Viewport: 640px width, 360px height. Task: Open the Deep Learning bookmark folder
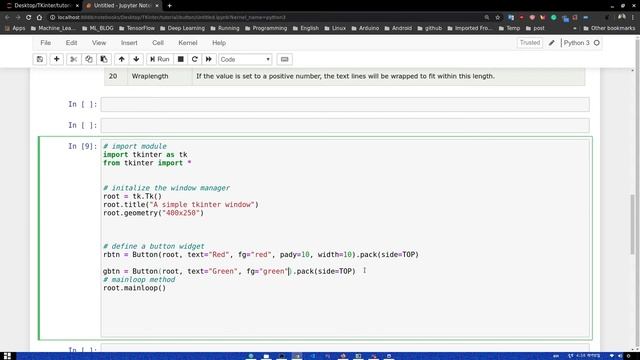182,28
